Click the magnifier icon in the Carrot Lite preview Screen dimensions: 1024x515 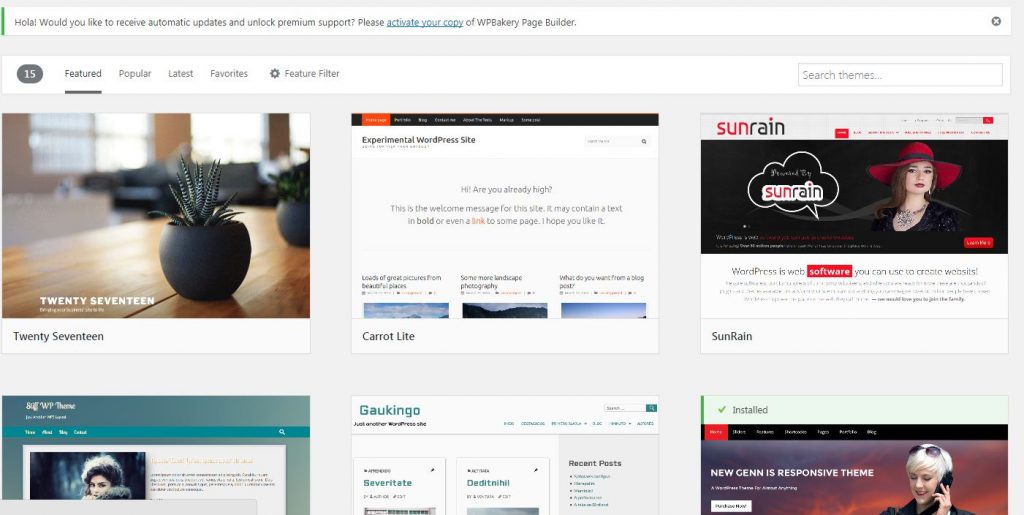(x=643, y=141)
